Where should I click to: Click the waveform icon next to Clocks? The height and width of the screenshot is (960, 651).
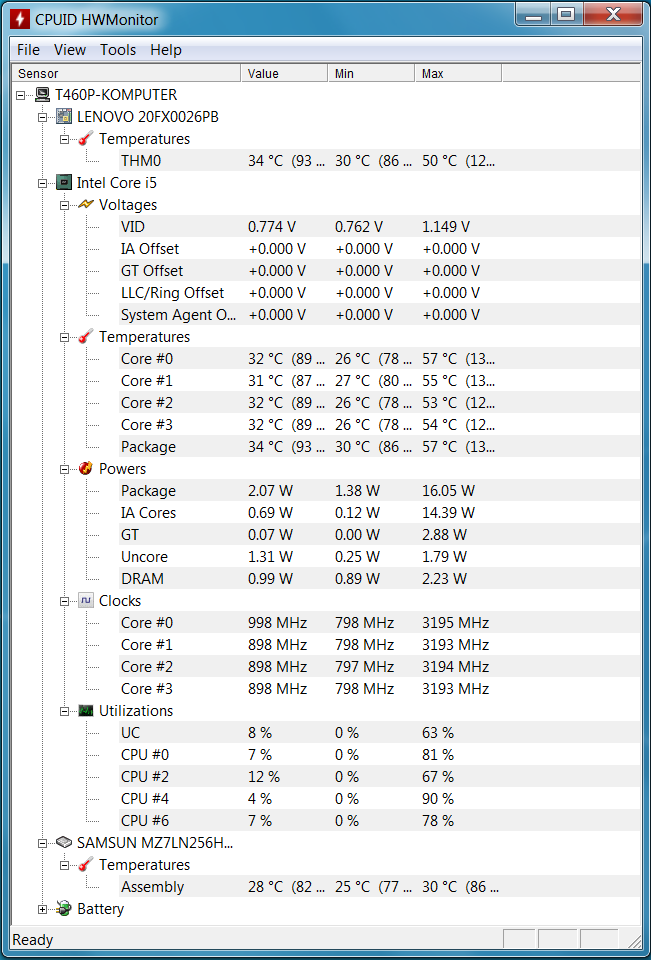tap(86, 601)
